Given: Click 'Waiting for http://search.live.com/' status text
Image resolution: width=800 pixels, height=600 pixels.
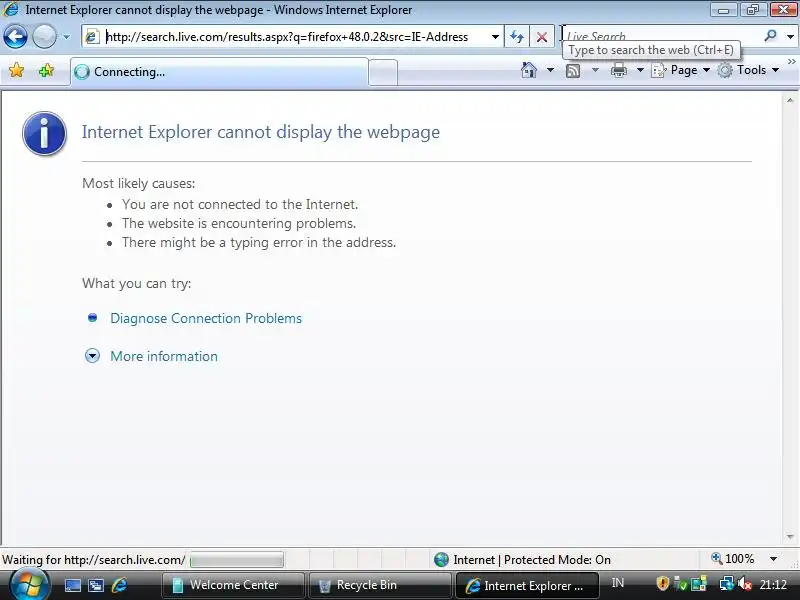Looking at the screenshot, I should click(x=93, y=560).
